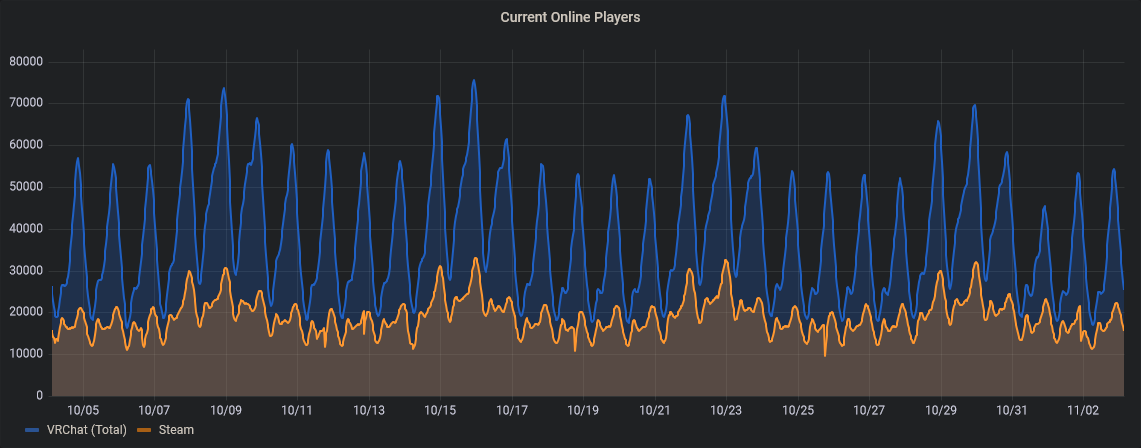
Task: Click the orange Steam legend color swatch
Action: [x=146, y=431]
